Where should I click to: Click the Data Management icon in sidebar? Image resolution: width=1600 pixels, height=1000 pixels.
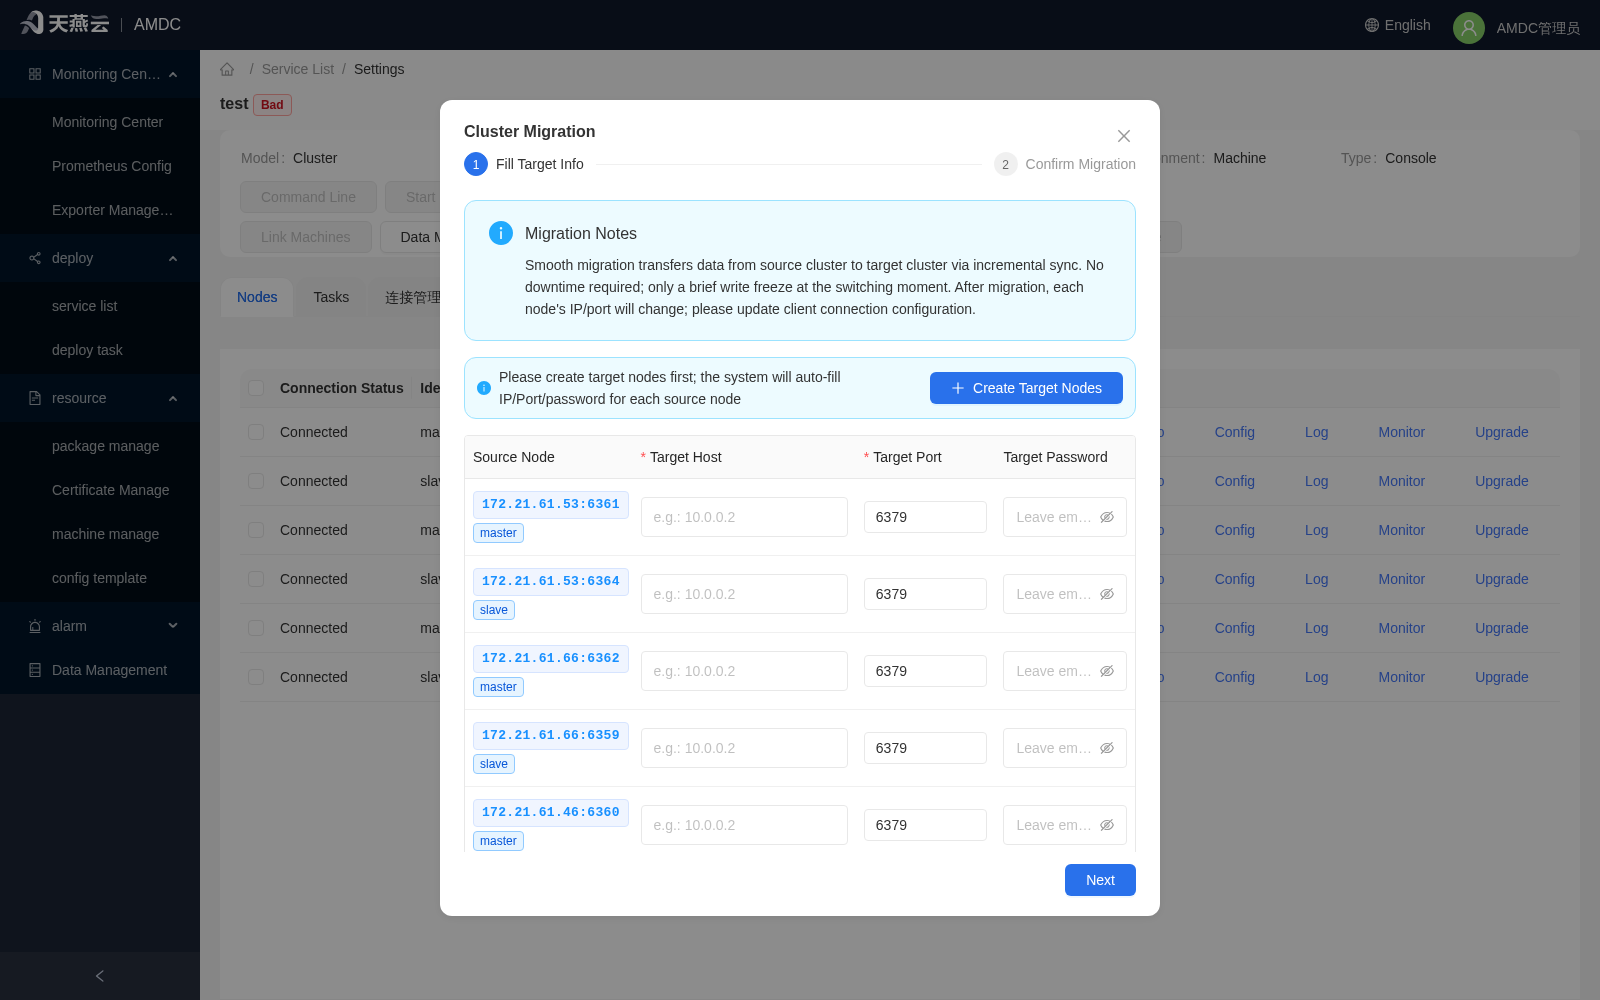[35, 670]
